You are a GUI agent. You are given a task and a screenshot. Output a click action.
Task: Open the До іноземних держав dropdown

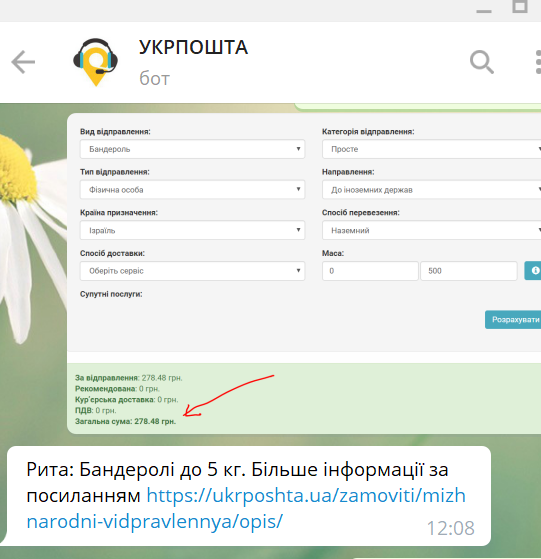tap(432, 190)
